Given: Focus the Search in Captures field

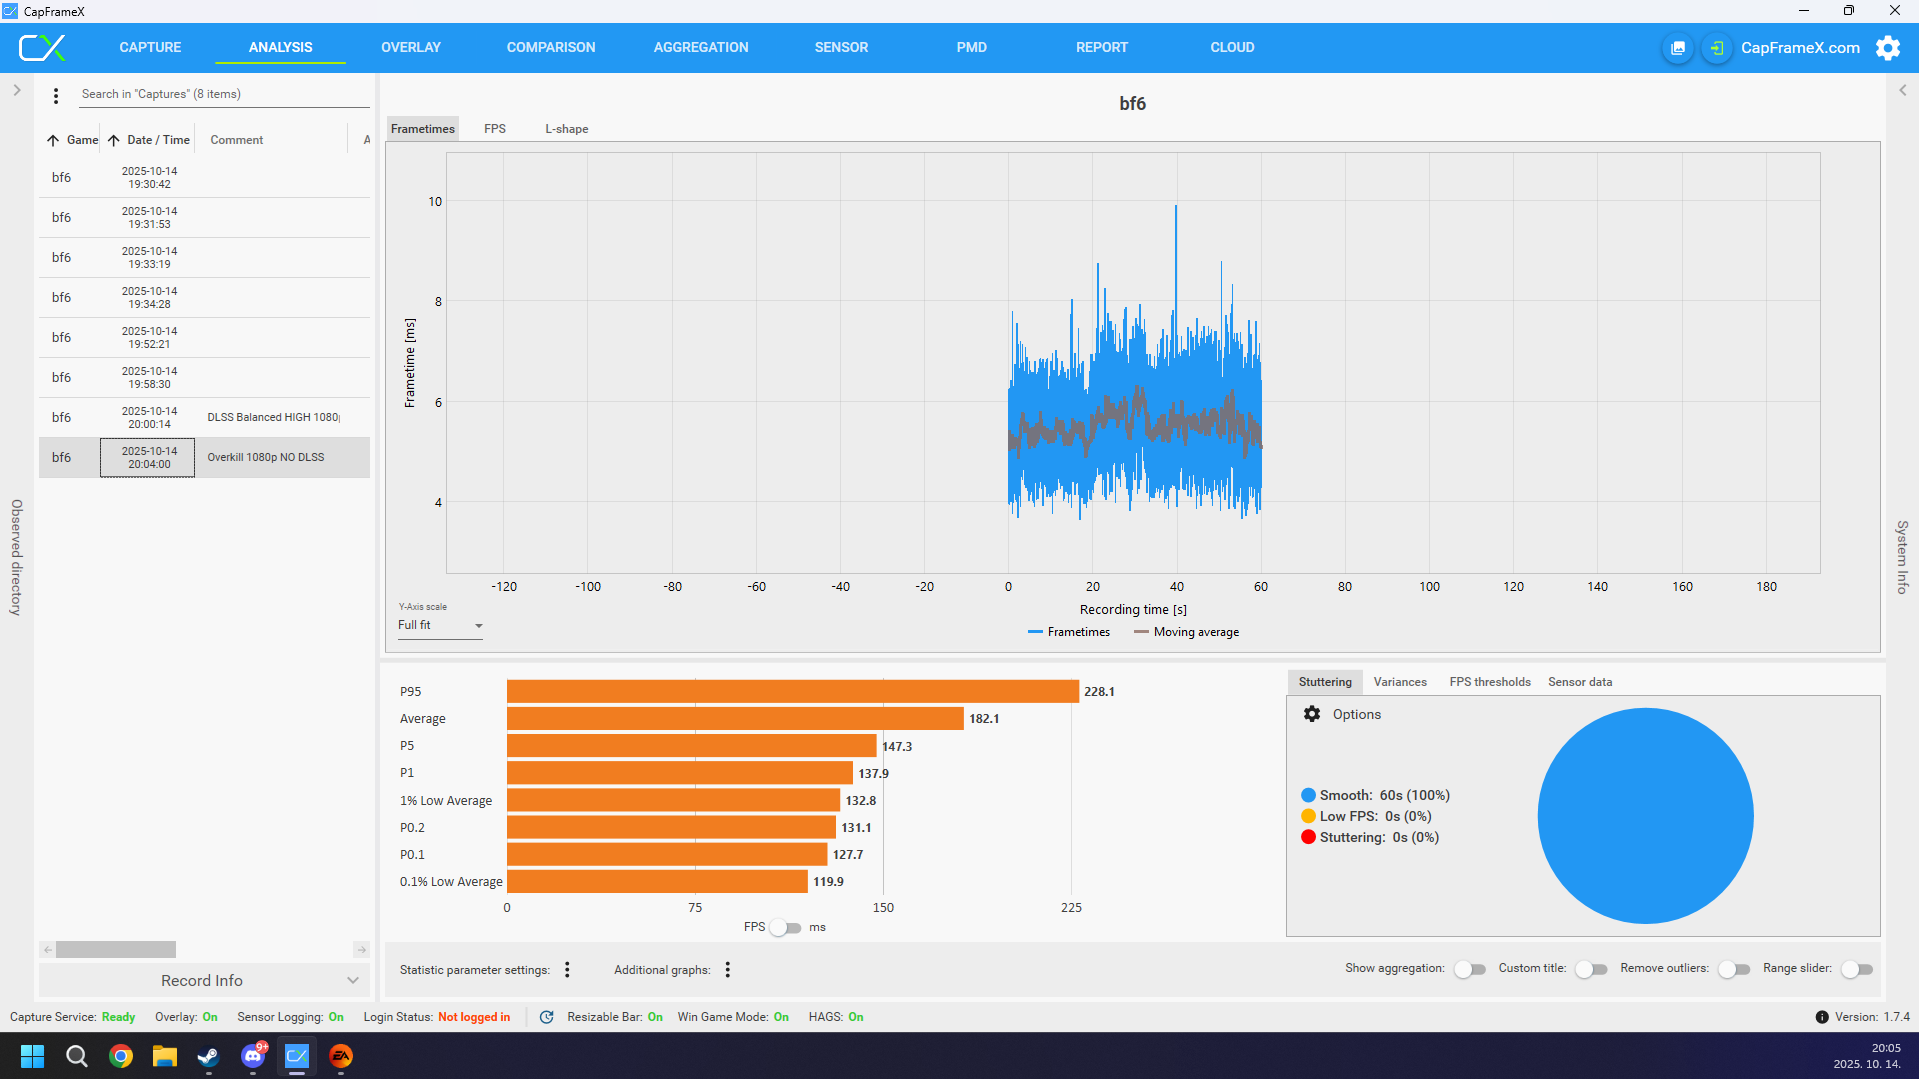Looking at the screenshot, I should (224, 95).
